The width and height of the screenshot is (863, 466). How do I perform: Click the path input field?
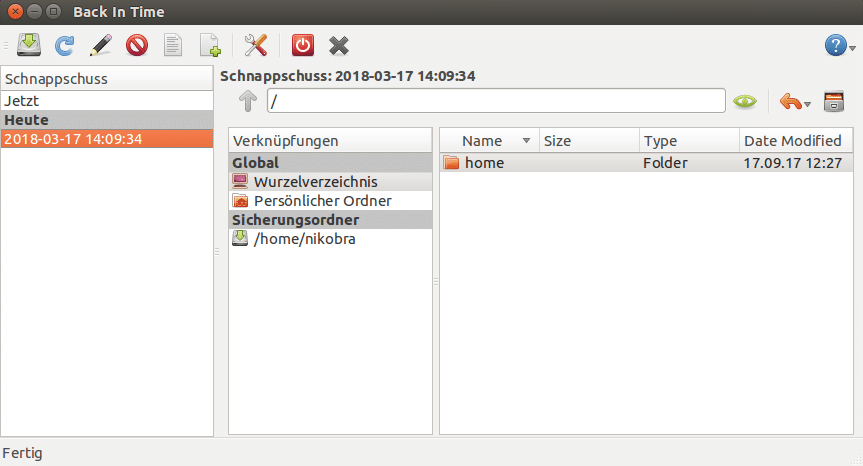click(496, 101)
